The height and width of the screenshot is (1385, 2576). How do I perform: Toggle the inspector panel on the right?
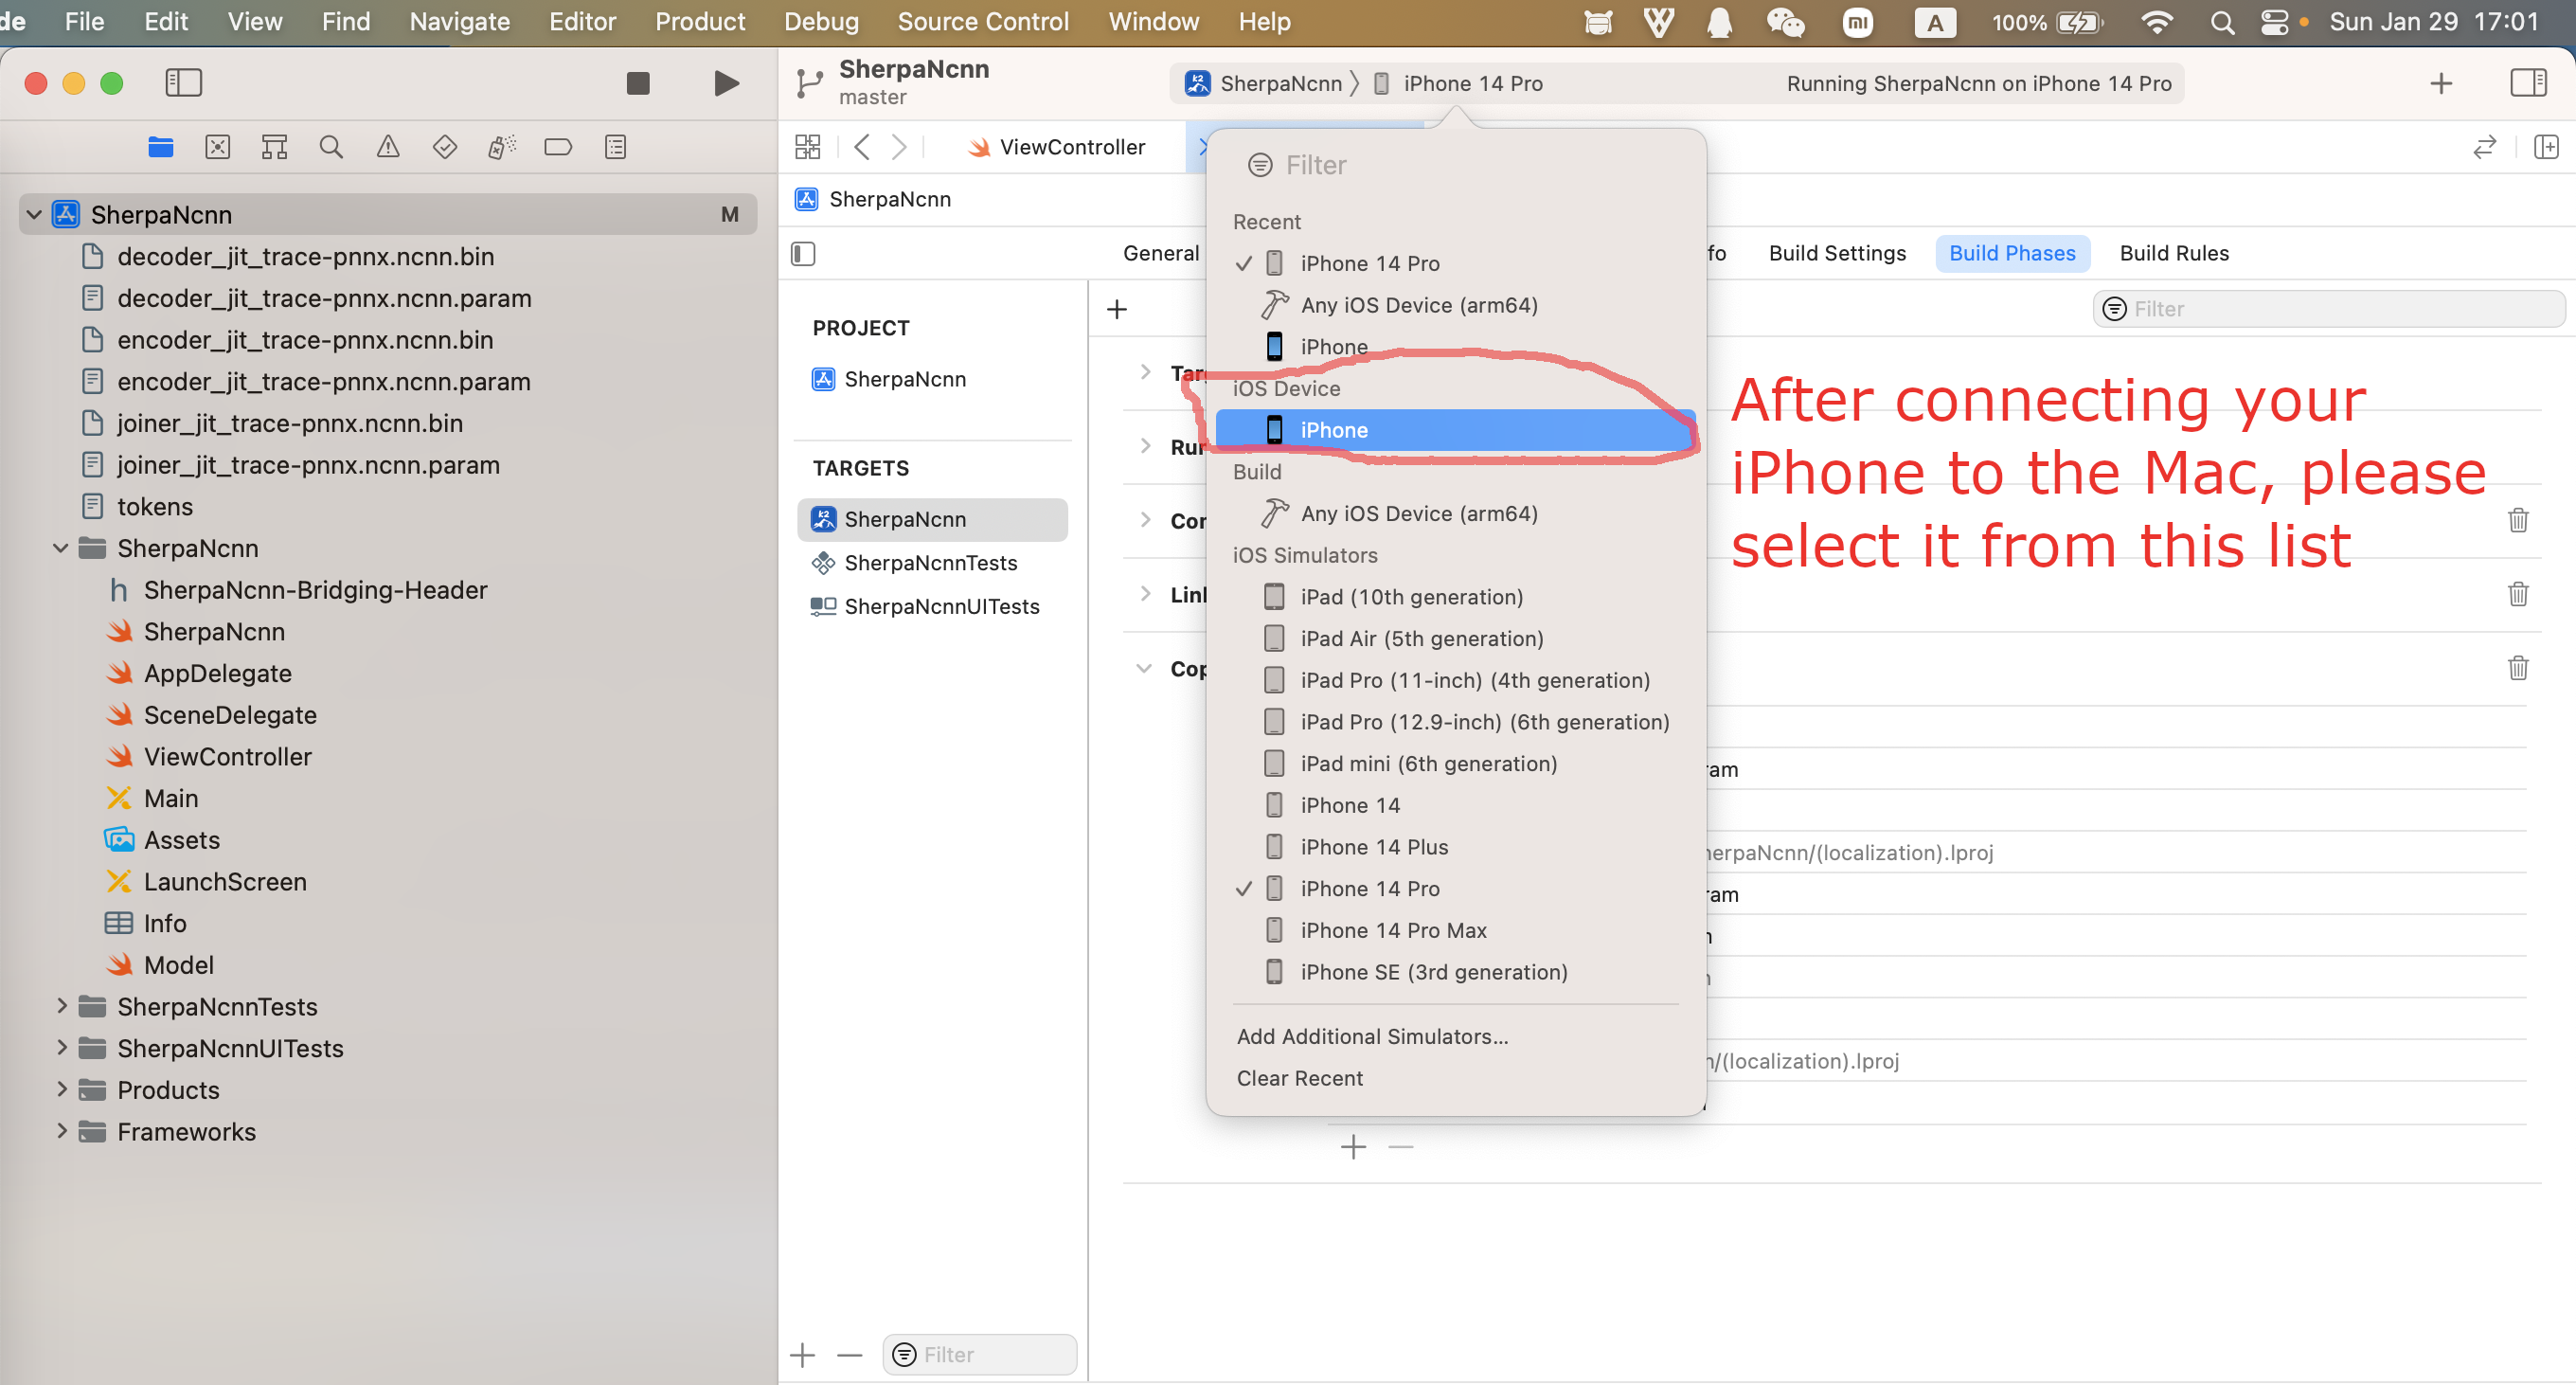coord(2528,83)
